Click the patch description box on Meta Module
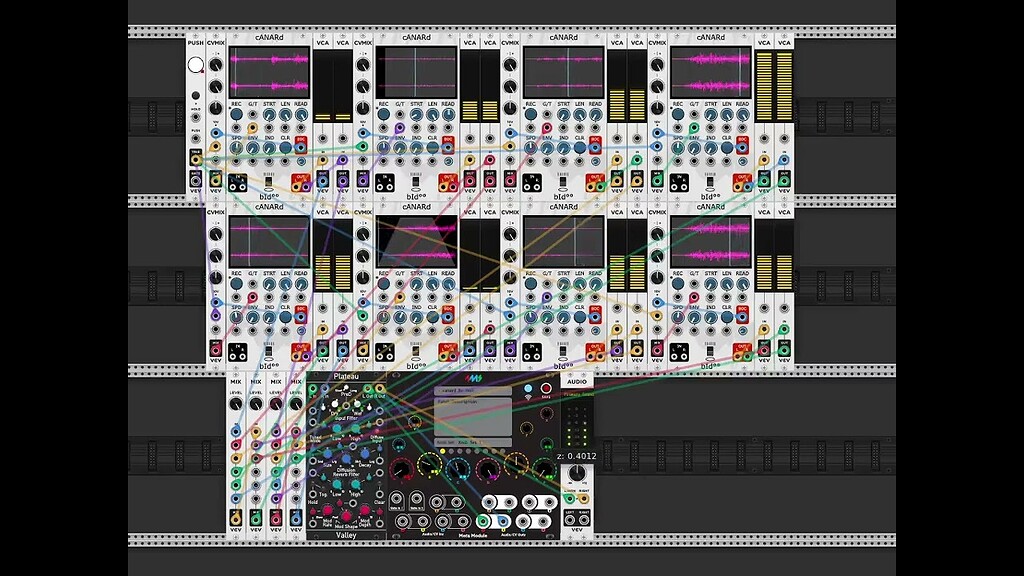Screen dimensions: 1024x576 pos(473,417)
